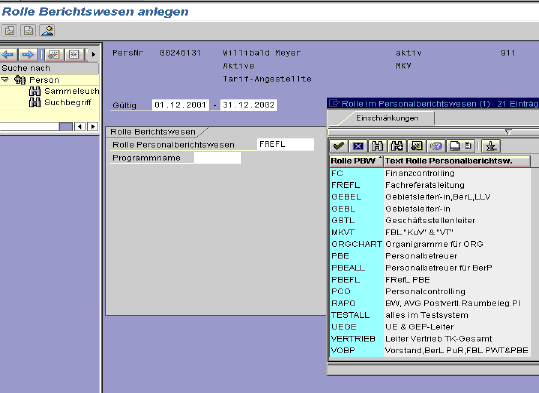Click the empty Programmname input field
Screen dimensions: 539x393
pos(217,158)
